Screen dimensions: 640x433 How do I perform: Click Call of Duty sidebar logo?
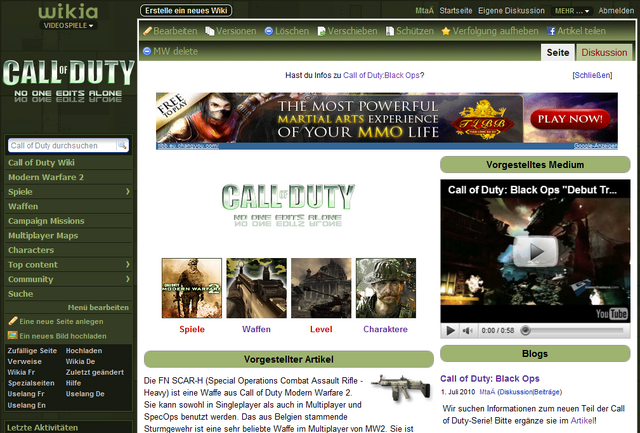(x=69, y=80)
